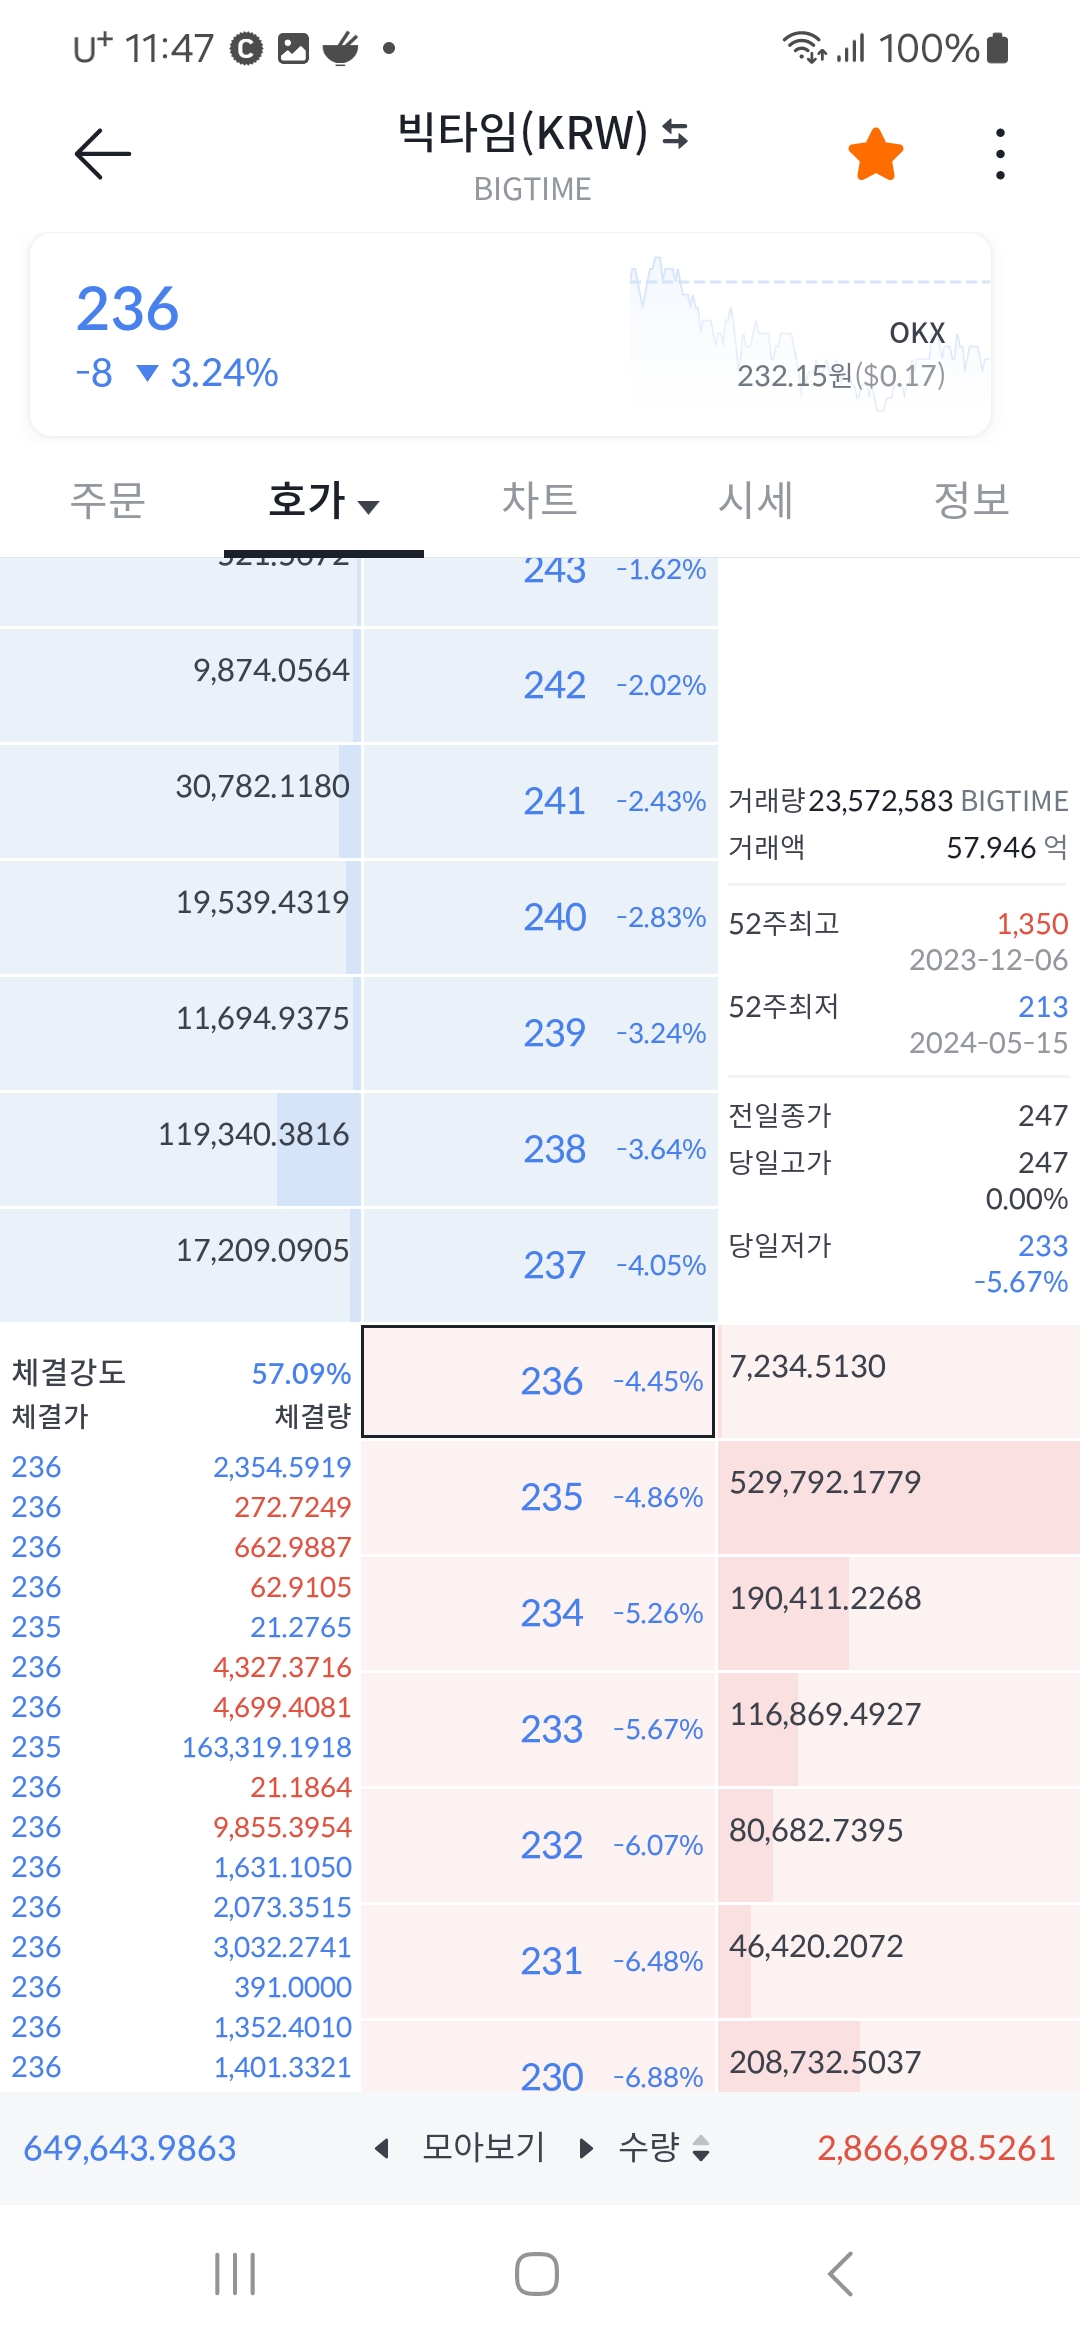Screen dimensions: 1080x2340
Task: Select ask price 242
Action: pos(540,686)
